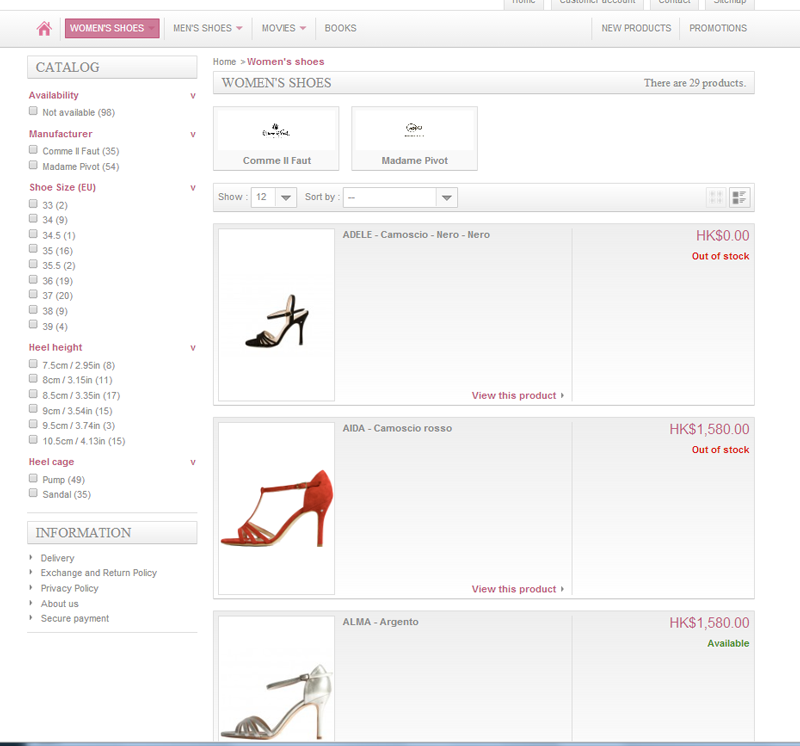
Task: Open ADELE - Camoscio - Nero title
Action: 416,235
